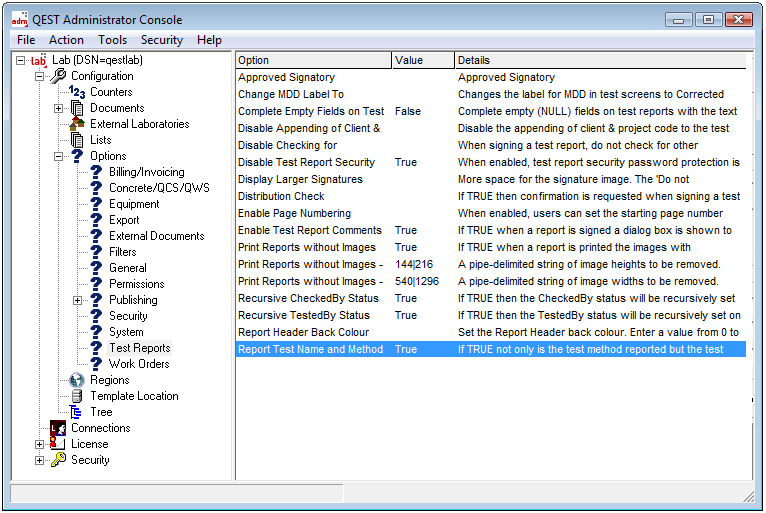Select the Work Orders tree item

[139, 364]
